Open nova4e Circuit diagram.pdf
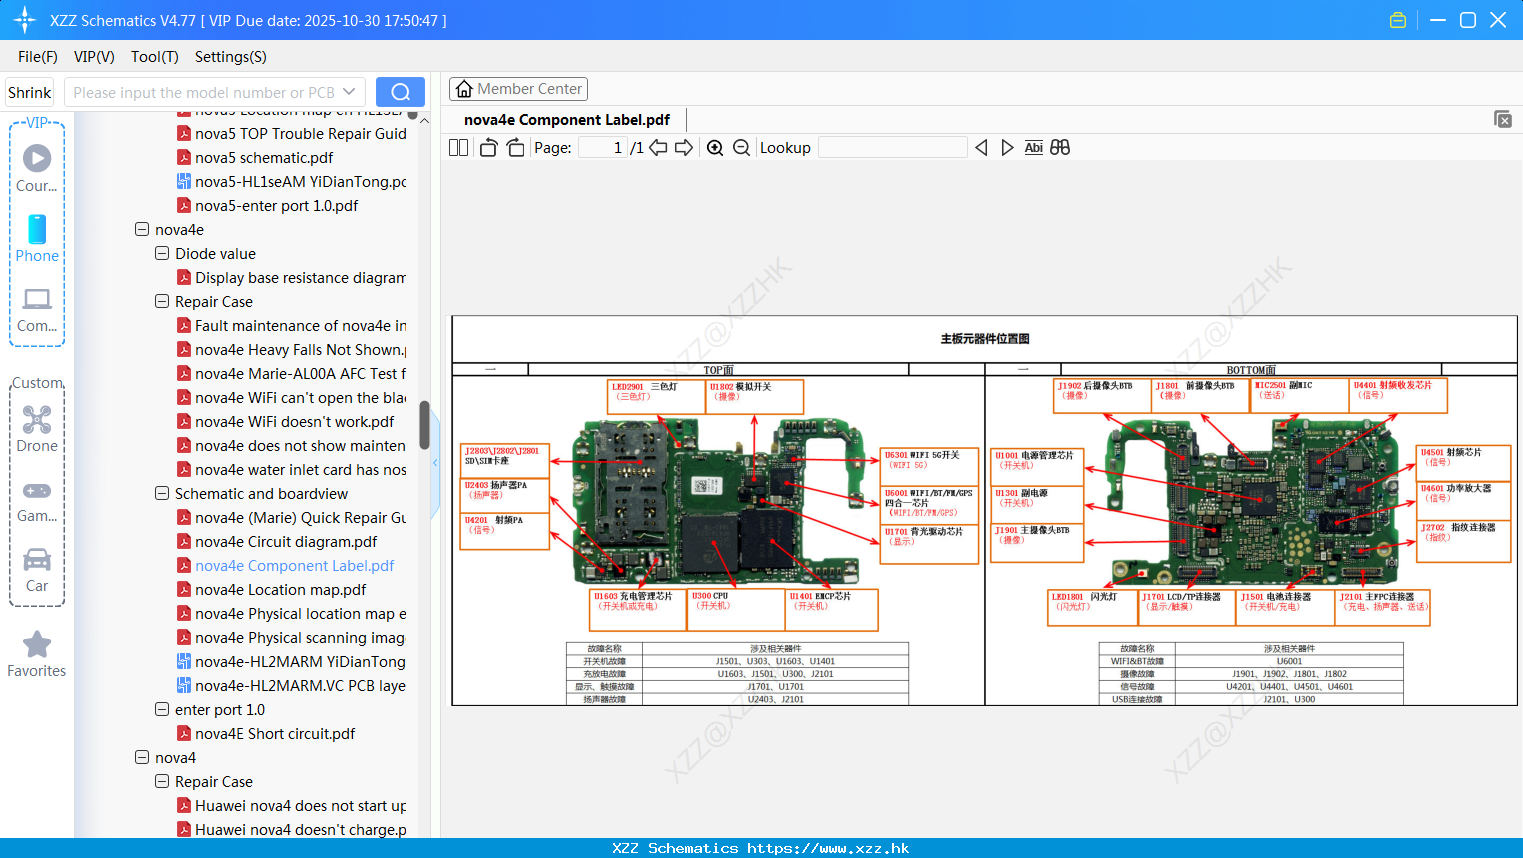This screenshot has height=858, width=1523. (286, 541)
